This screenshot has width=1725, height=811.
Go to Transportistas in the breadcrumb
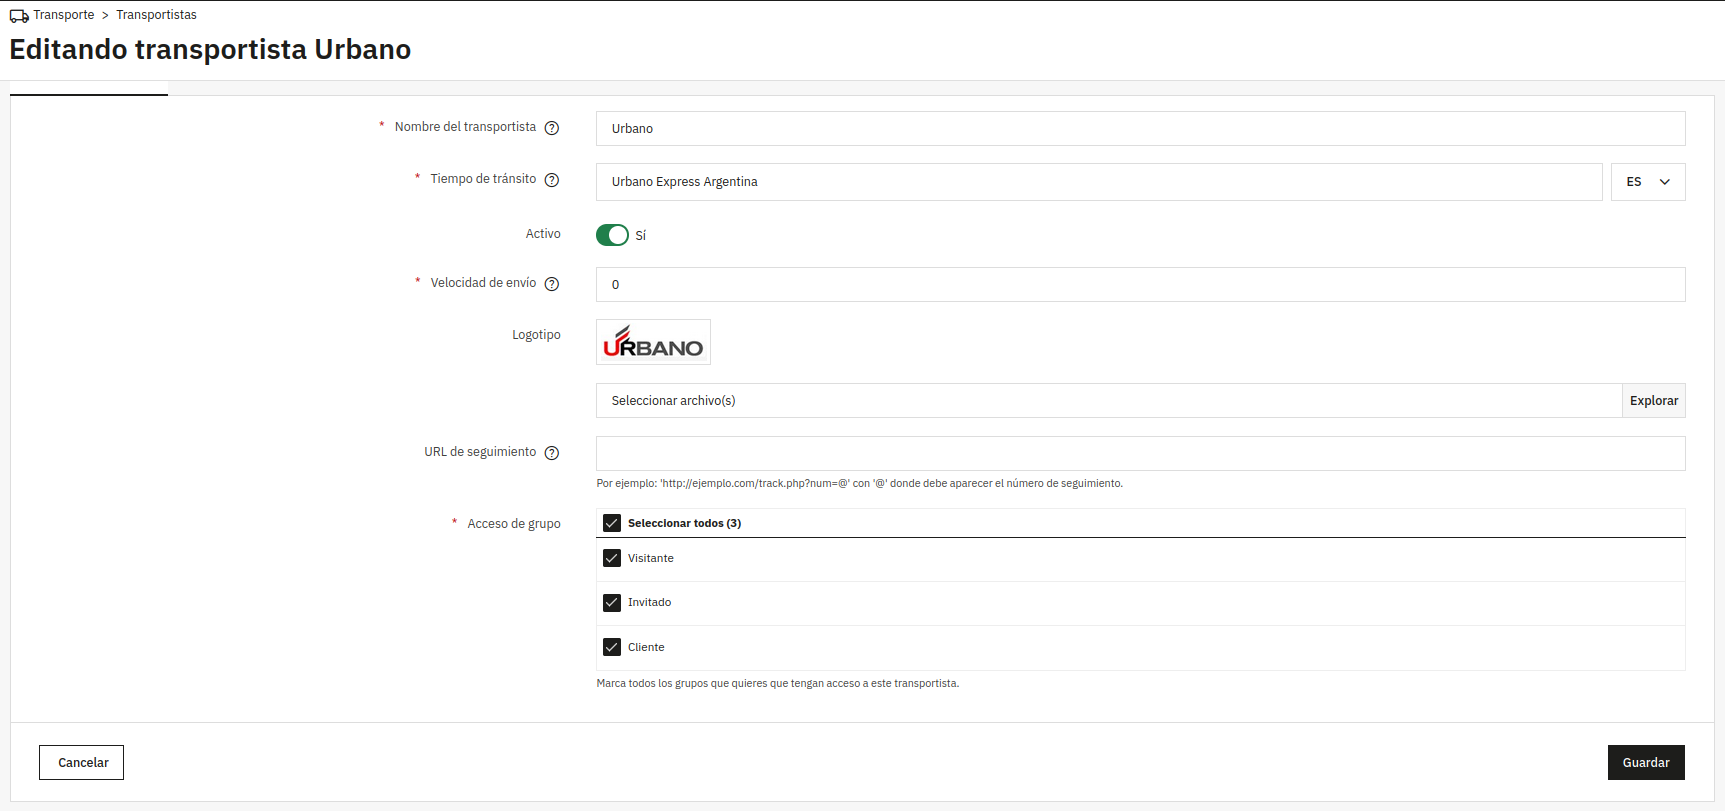tap(156, 15)
